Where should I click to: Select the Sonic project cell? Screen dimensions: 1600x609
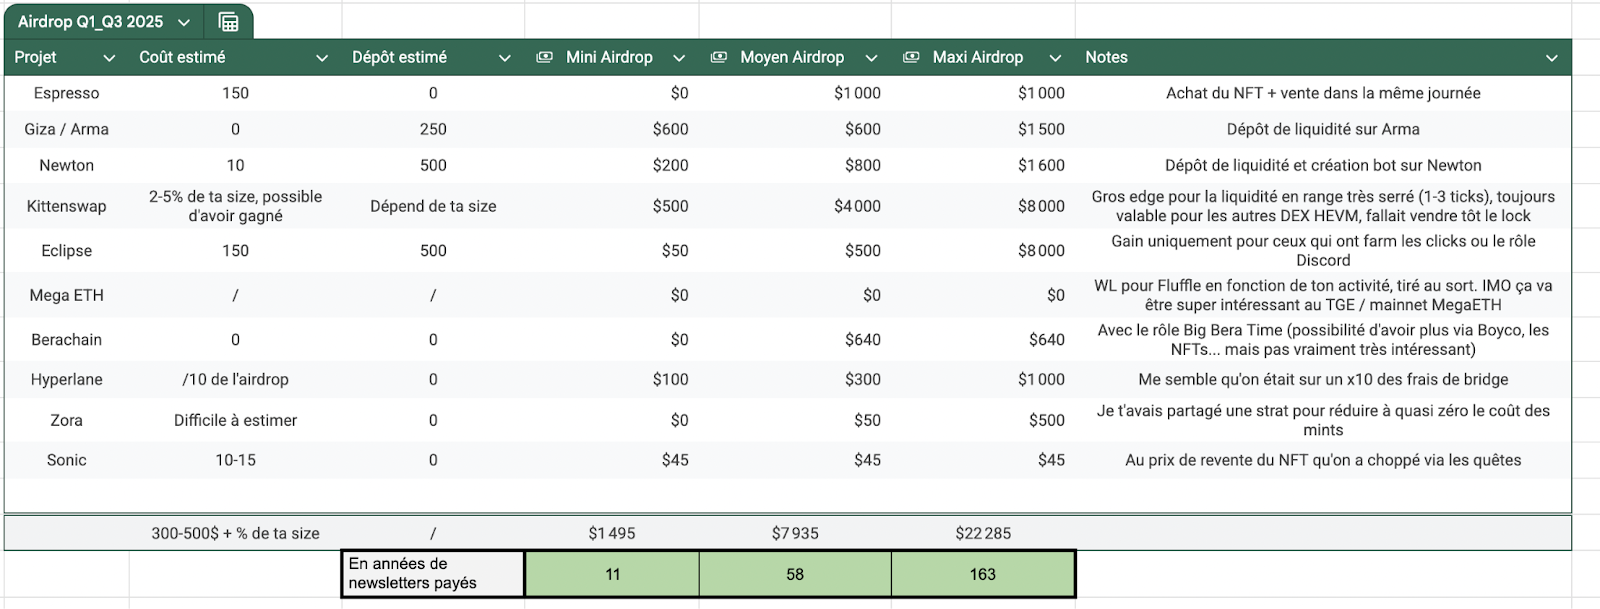[x=67, y=460]
